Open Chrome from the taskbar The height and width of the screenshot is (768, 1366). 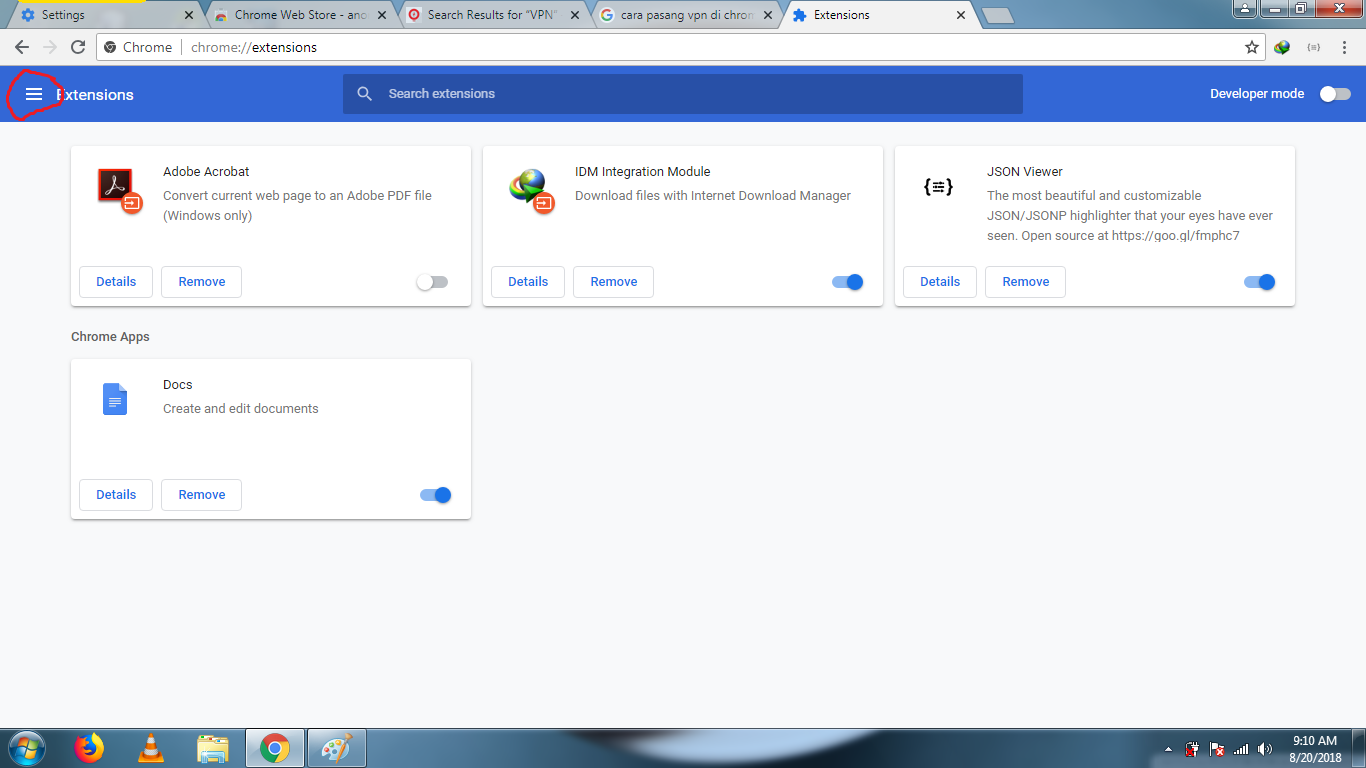274,747
